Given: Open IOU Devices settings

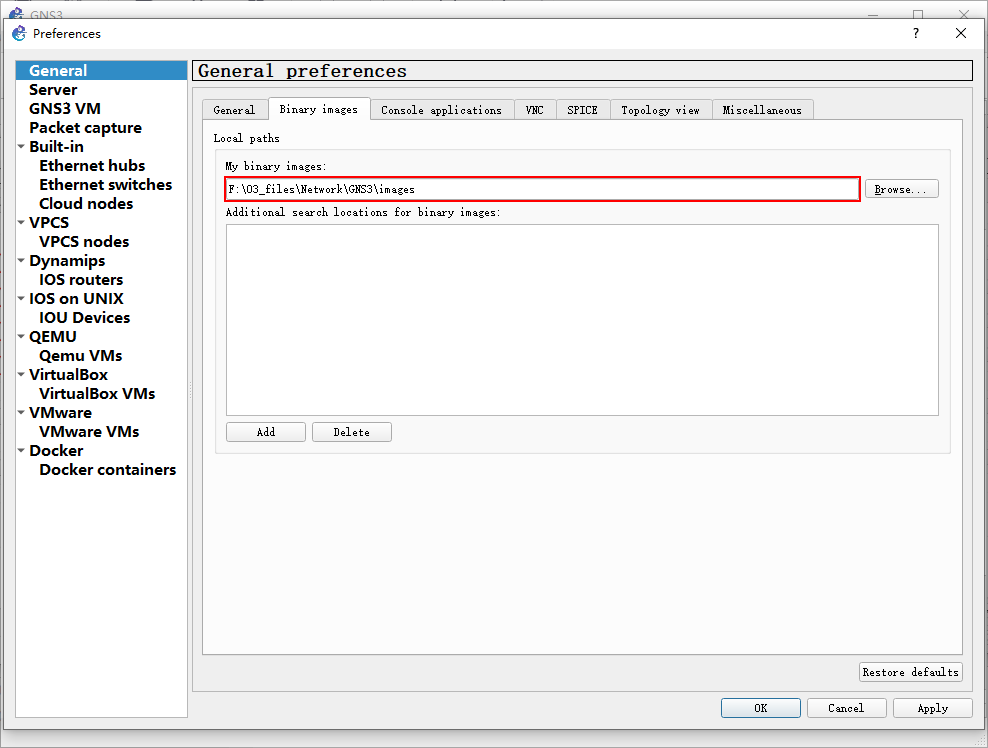Looking at the screenshot, I should tap(84, 318).
